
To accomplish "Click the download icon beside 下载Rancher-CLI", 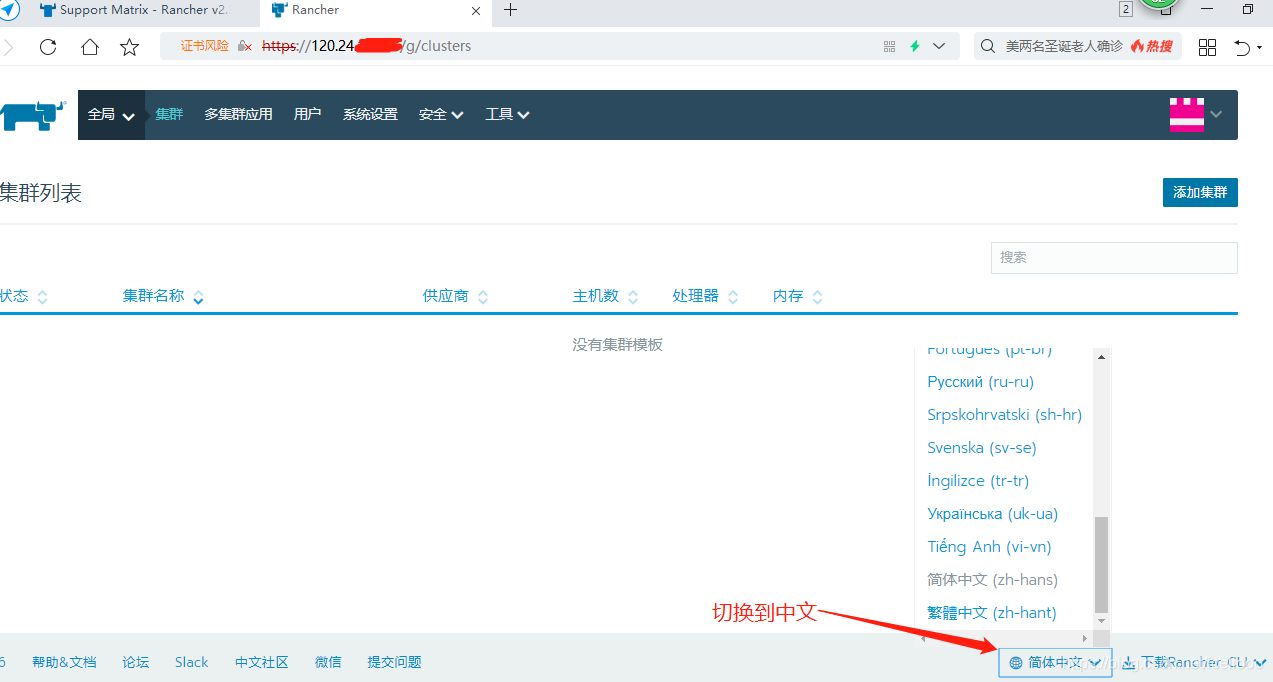I will 1128,662.
